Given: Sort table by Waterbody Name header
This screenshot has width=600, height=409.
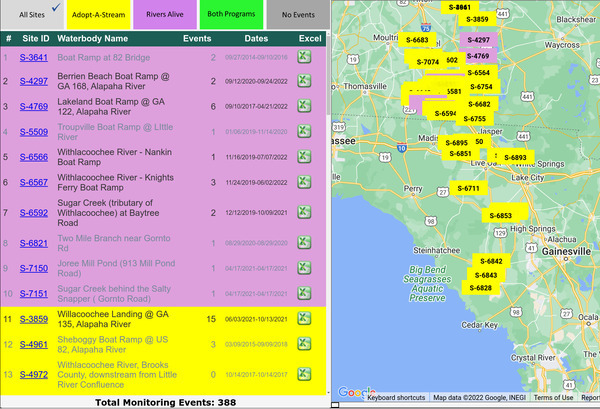Looking at the screenshot, I should 93,39.
